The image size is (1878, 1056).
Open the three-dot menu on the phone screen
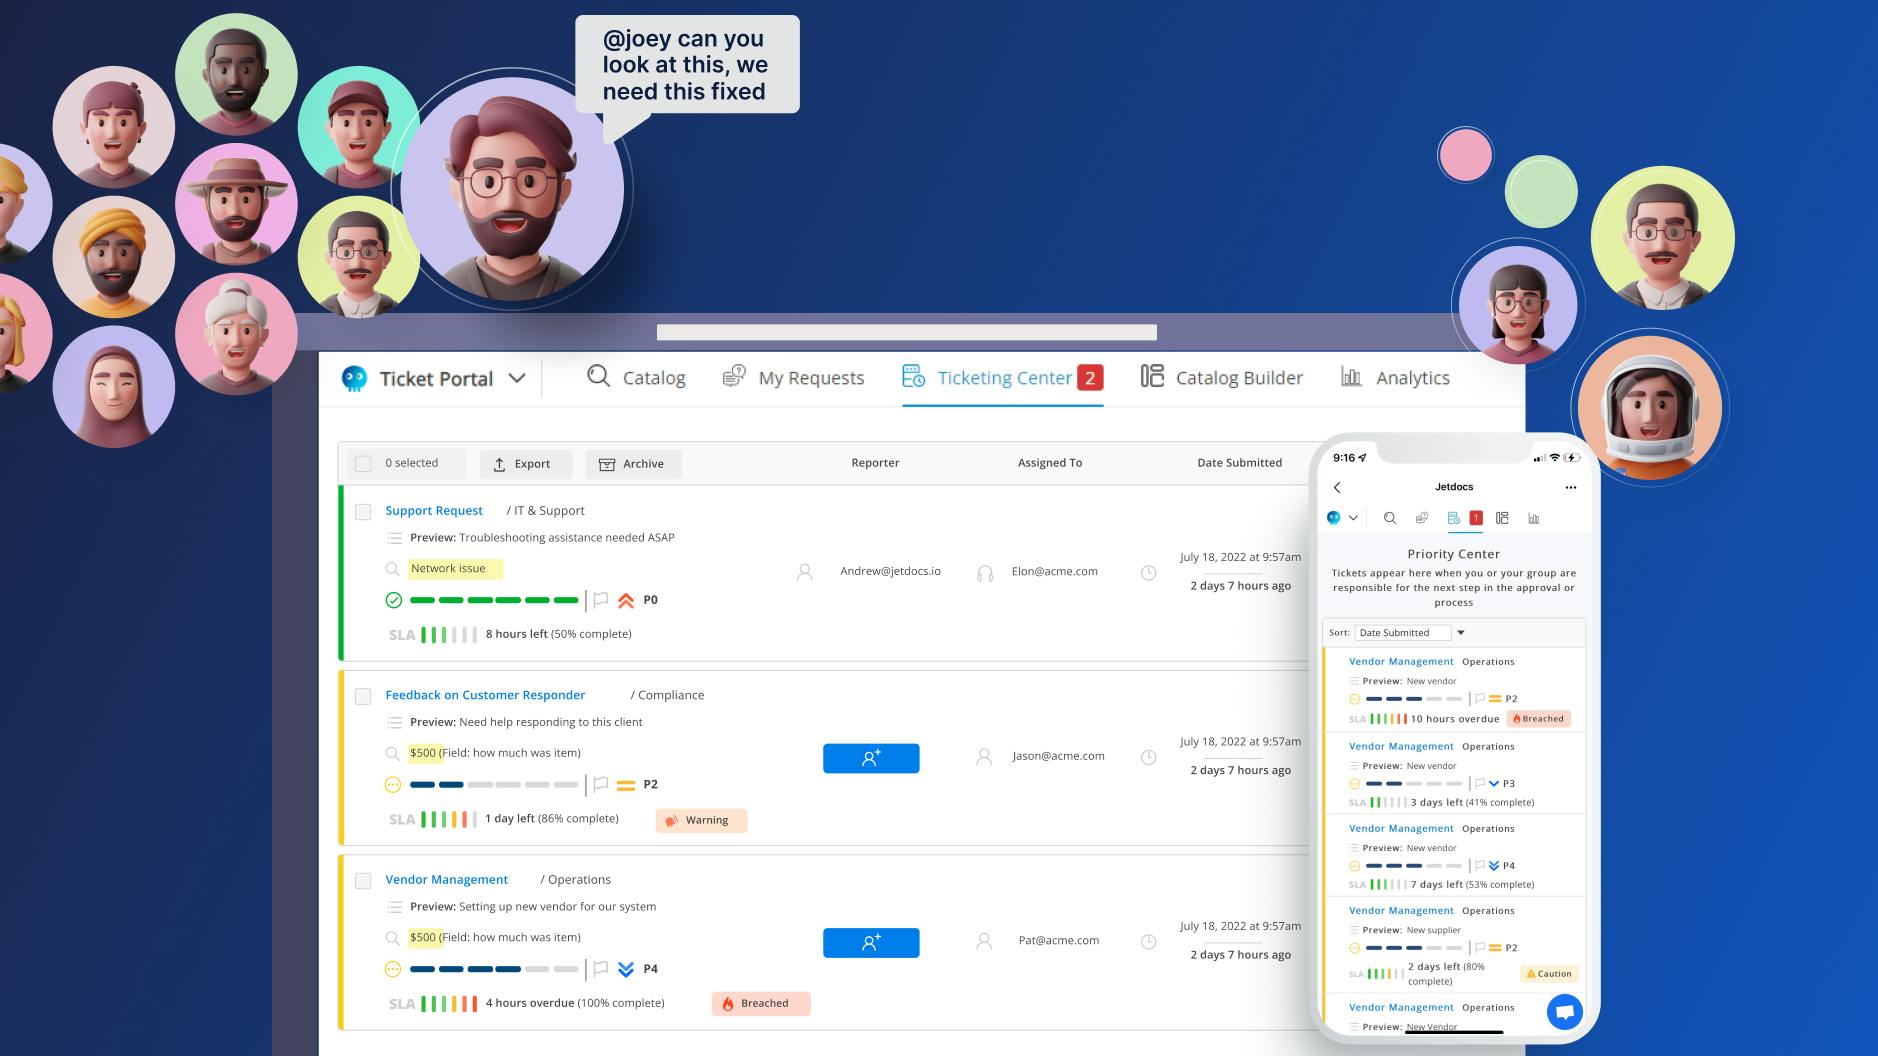click(x=1570, y=487)
